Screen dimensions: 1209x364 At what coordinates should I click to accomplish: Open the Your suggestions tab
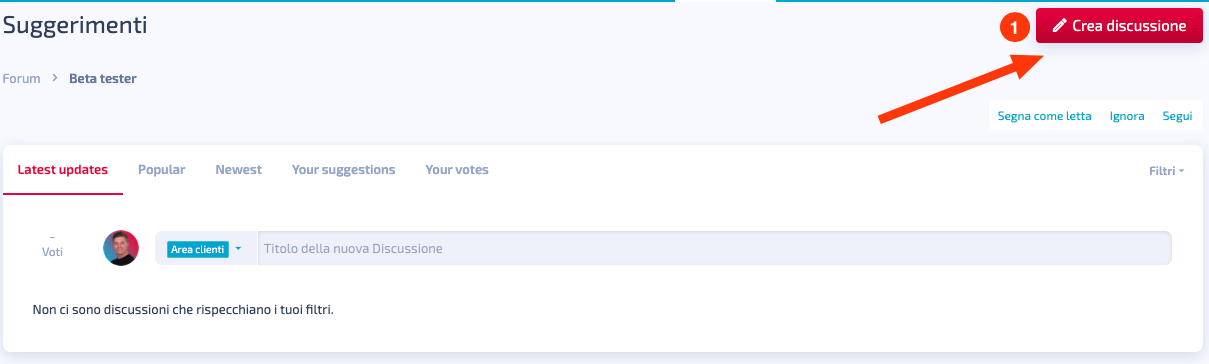344,170
